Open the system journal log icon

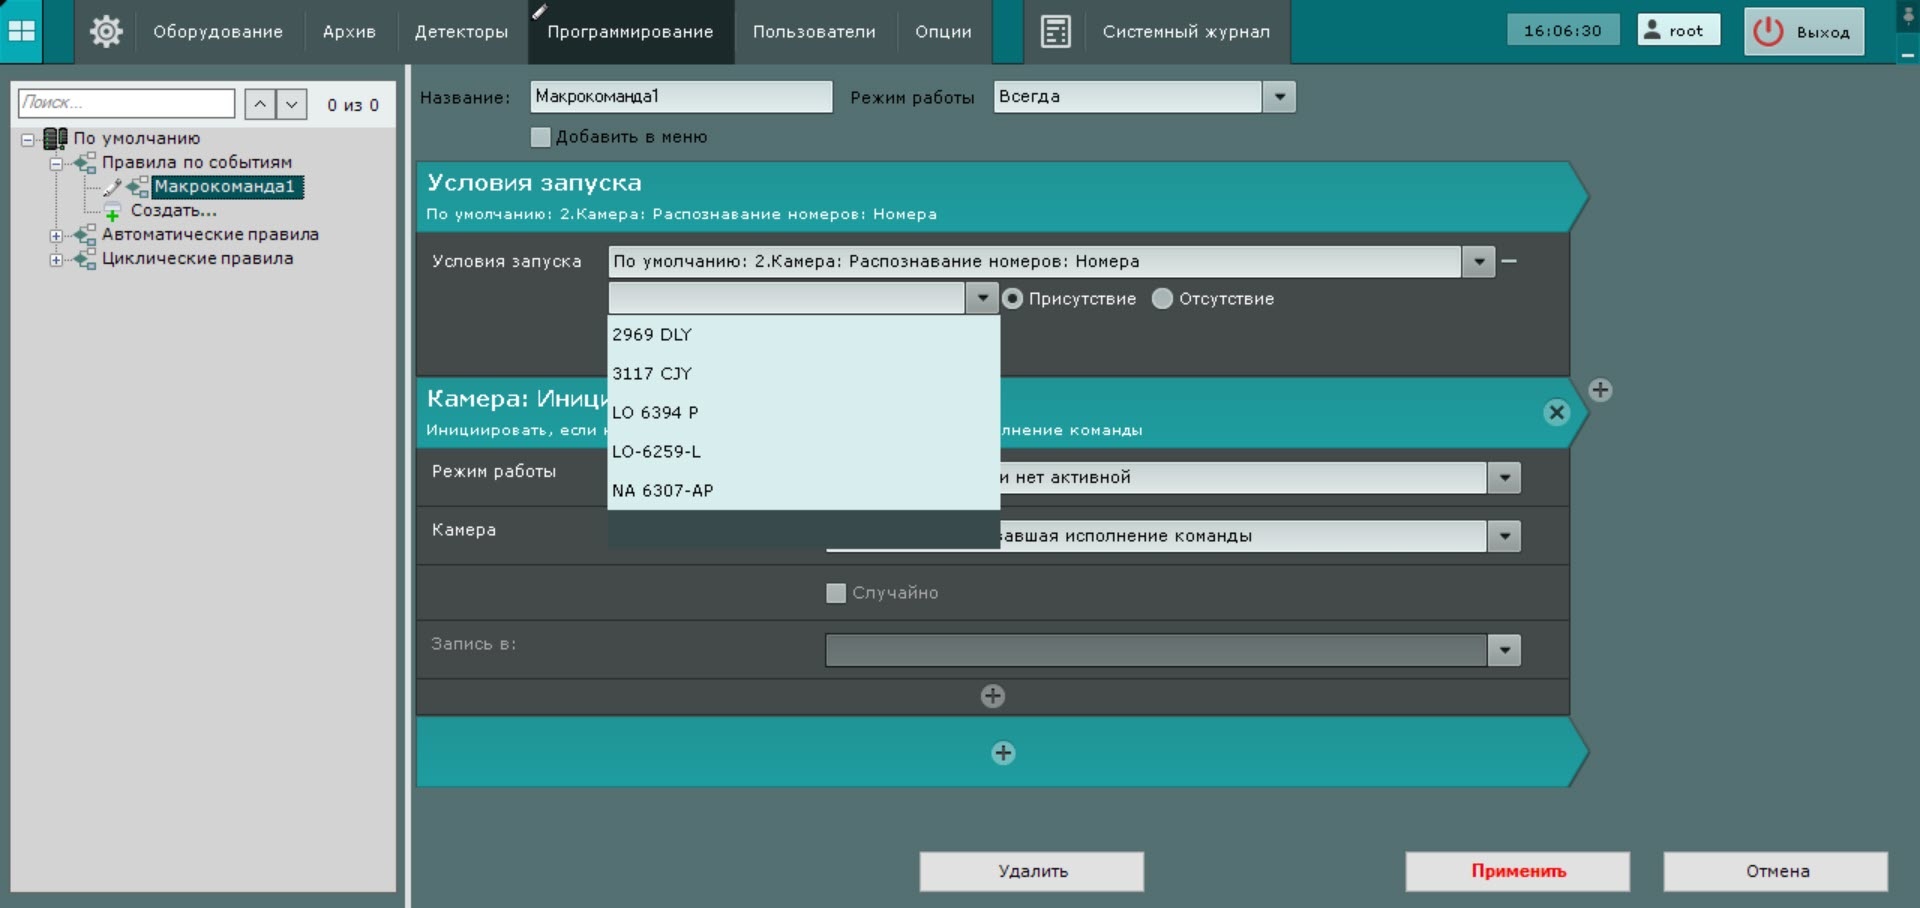pos(1055,31)
